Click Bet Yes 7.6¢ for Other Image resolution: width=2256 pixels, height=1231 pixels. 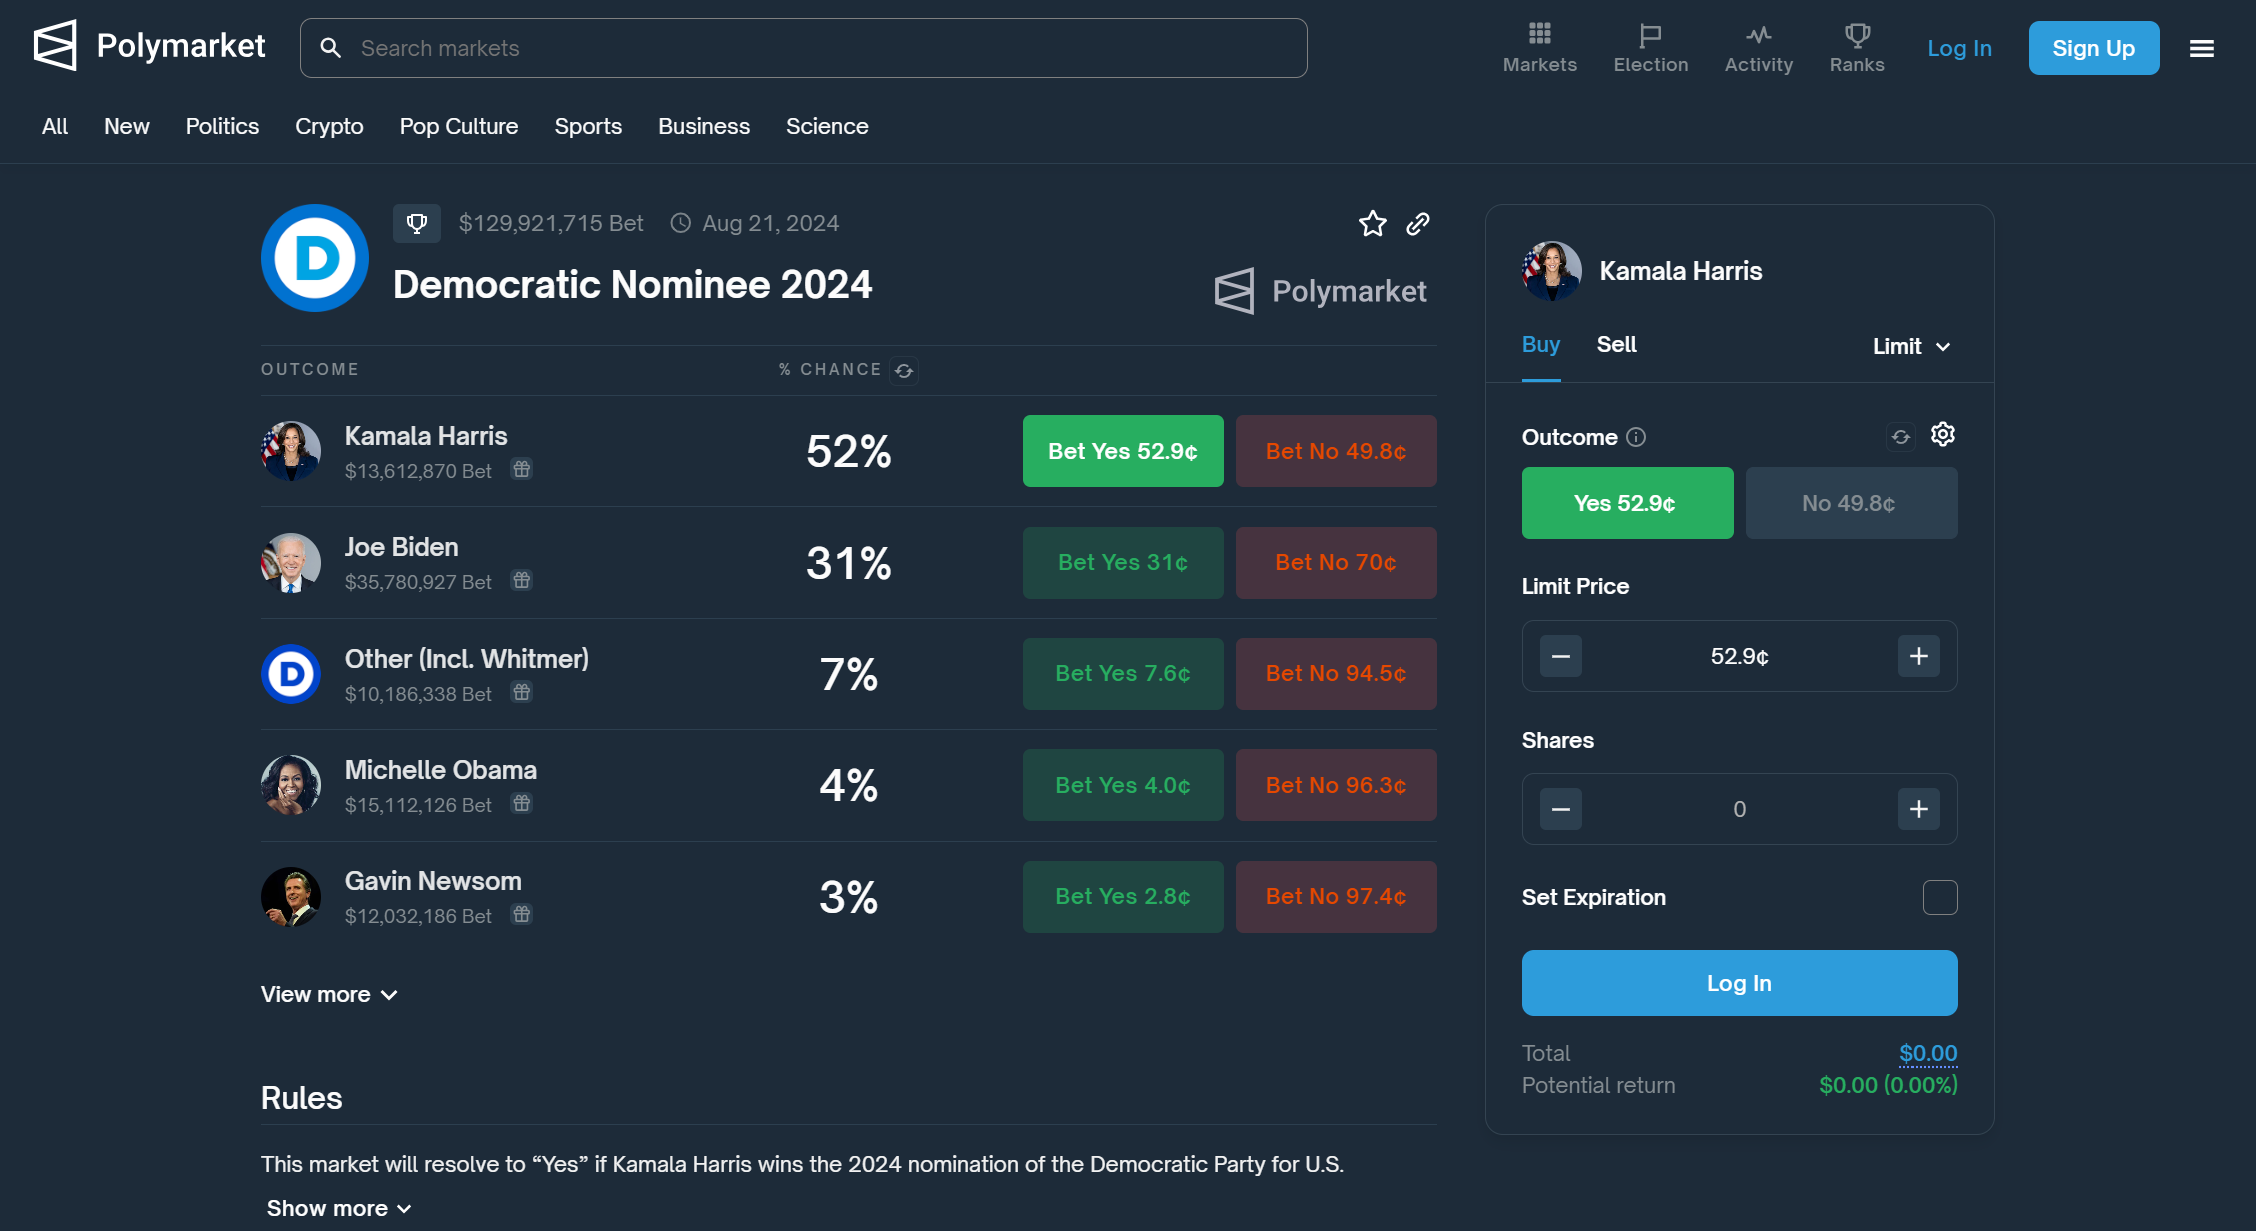(1123, 674)
